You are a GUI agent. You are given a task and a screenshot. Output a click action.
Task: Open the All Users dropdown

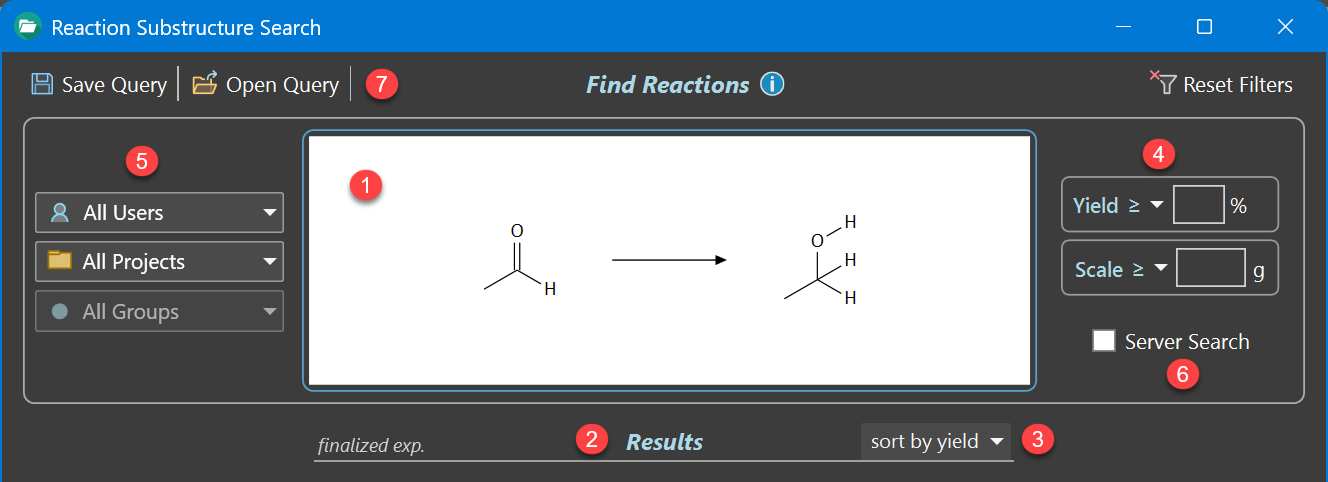click(268, 213)
